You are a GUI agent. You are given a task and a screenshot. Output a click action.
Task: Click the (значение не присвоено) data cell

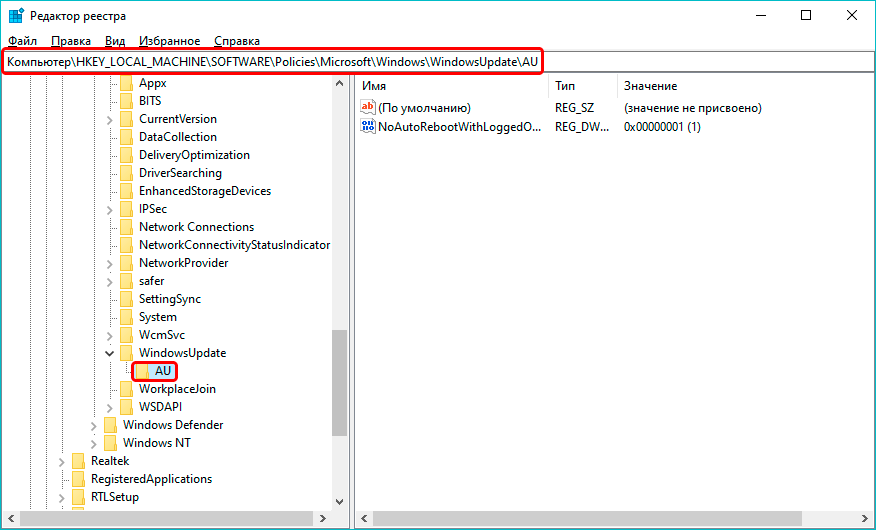[x=693, y=108]
